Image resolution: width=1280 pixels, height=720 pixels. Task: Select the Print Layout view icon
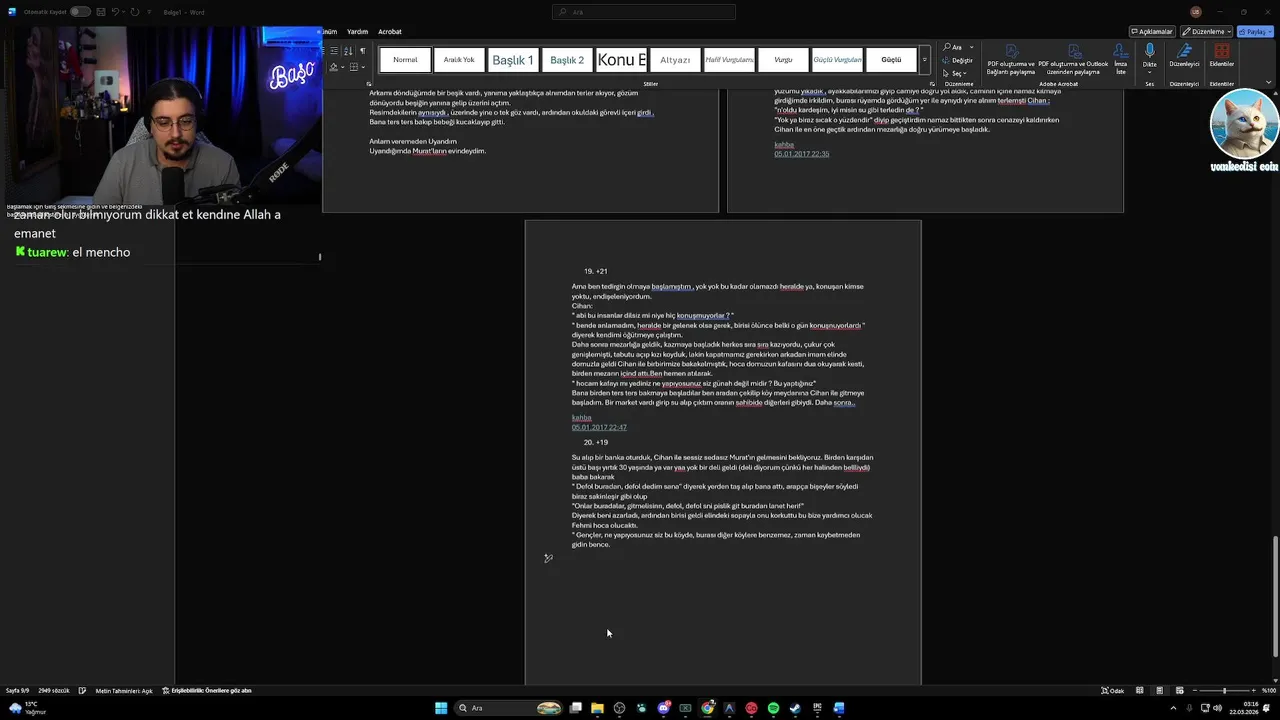click(1160, 691)
